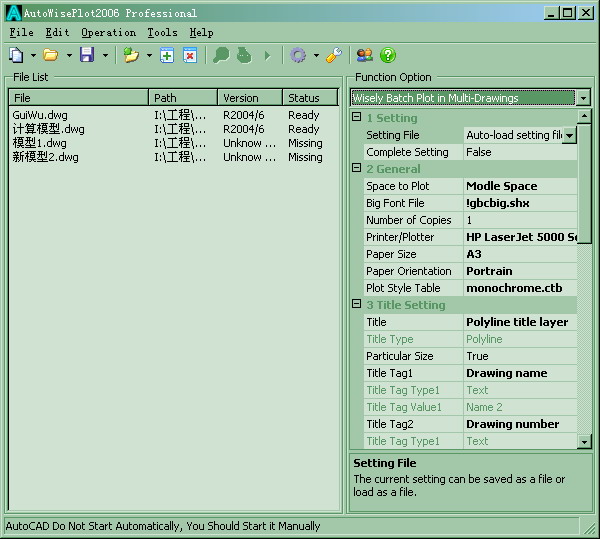Click the Drawing name value
The height and width of the screenshot is (539, 600).
[x=520, y=373]
